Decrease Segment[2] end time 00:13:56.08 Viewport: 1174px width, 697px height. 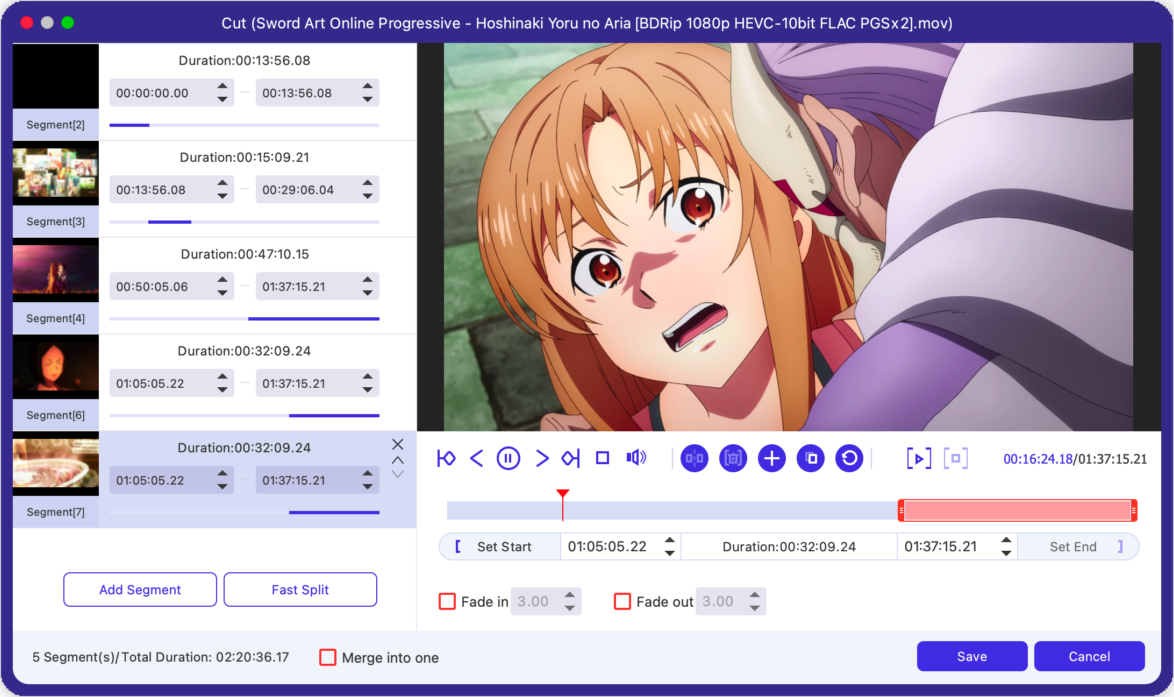(x=368, y=99)
